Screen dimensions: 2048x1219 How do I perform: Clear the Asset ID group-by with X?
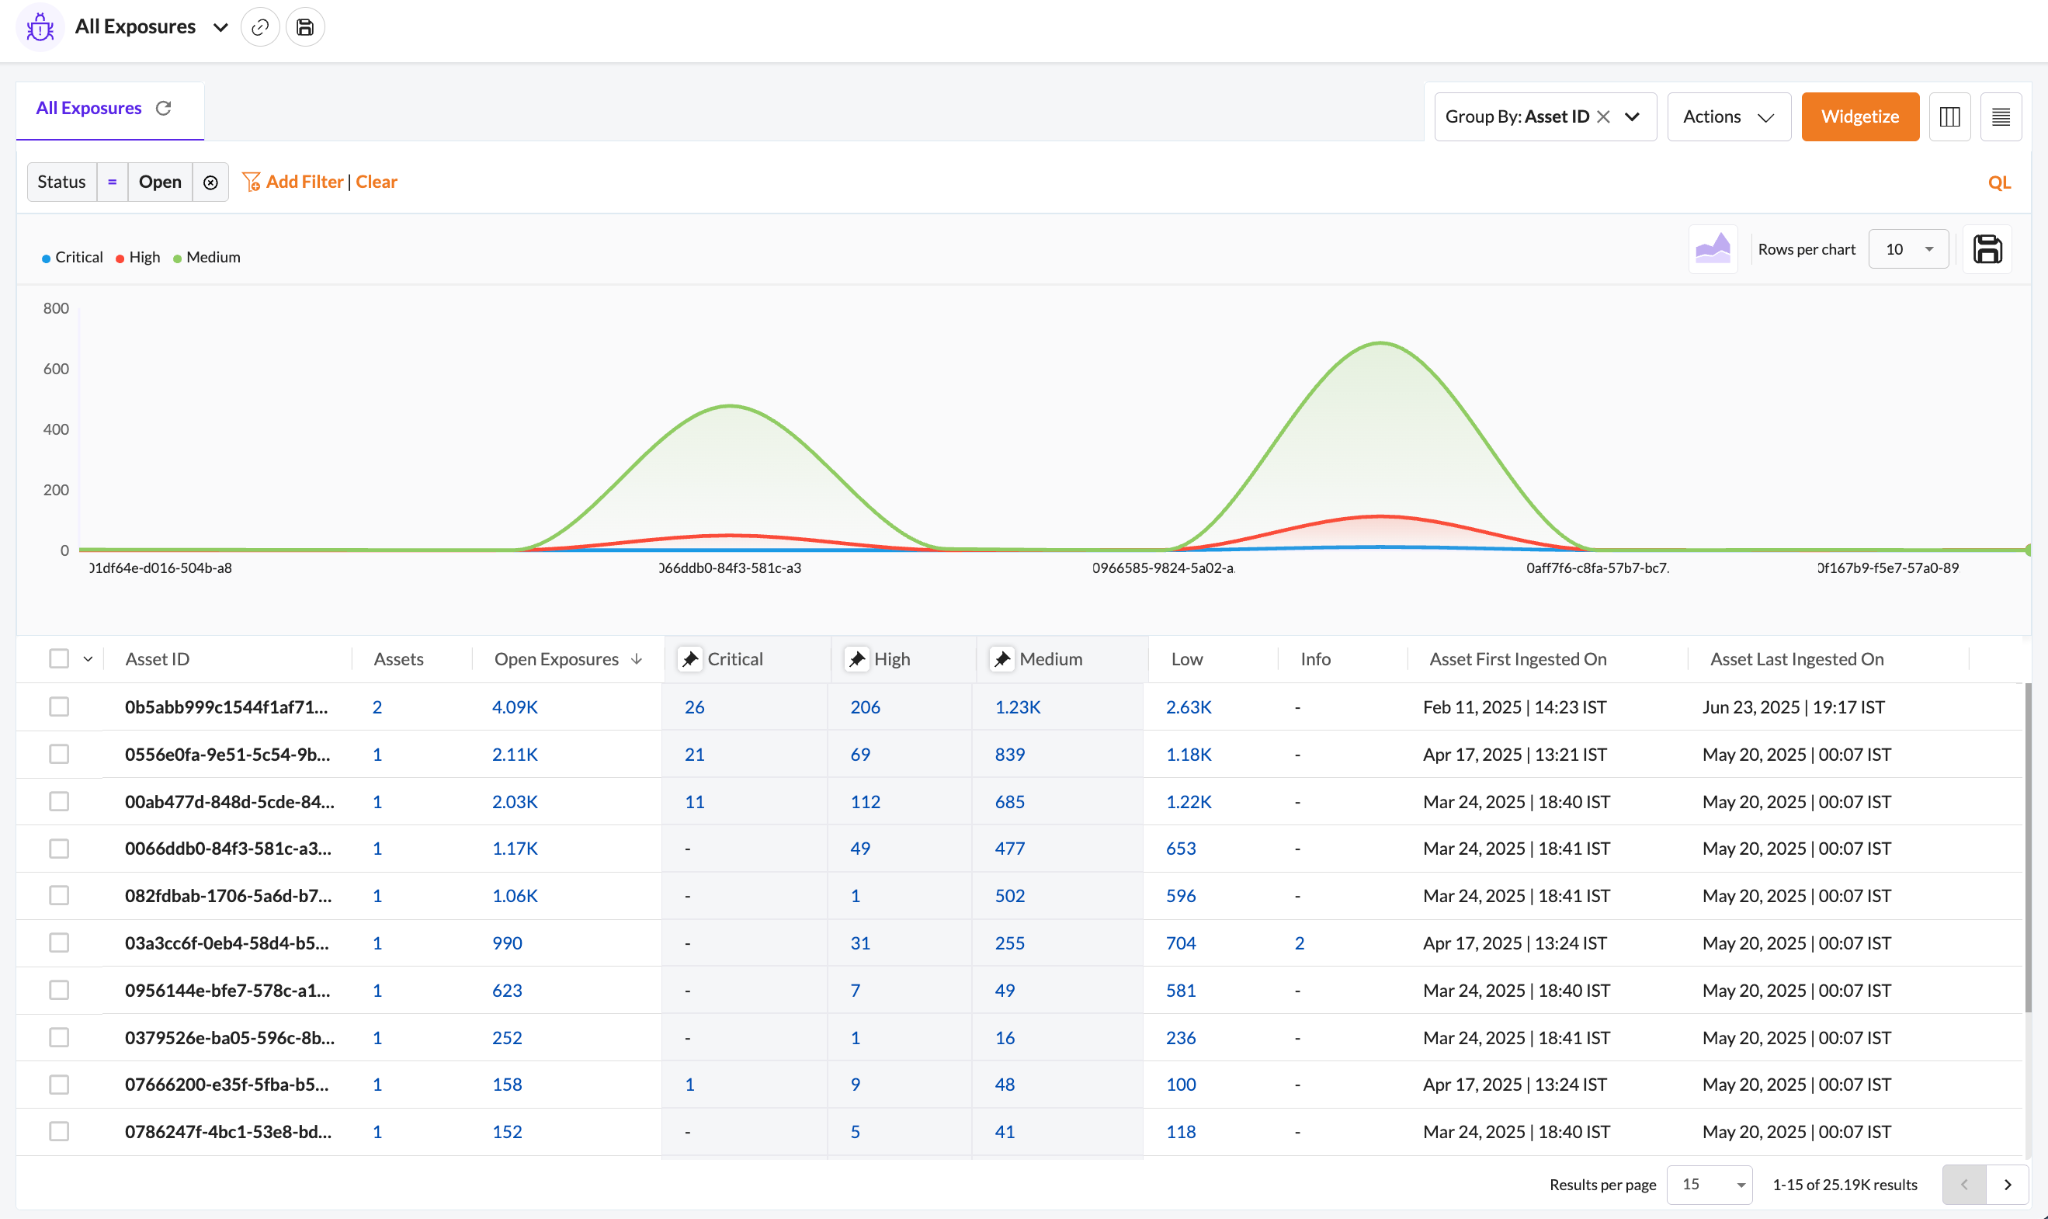[1603, 117]
